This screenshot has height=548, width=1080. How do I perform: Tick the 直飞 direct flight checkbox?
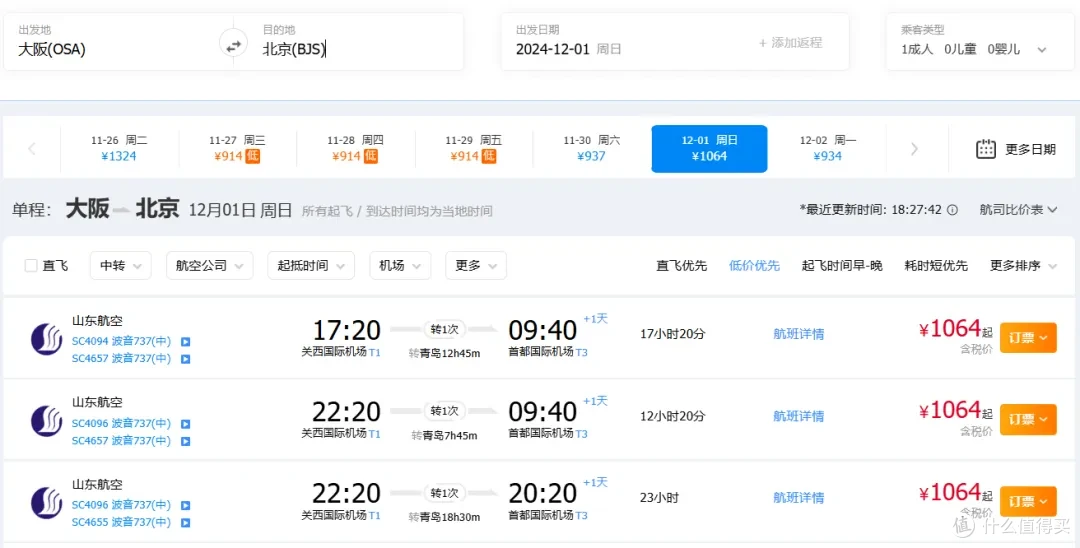(31, 266)
